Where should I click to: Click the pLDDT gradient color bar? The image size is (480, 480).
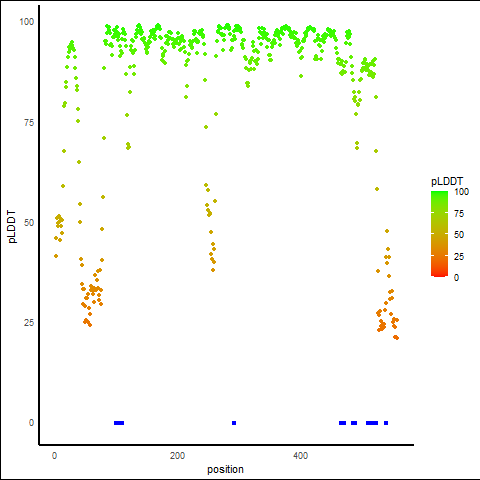coord(439,234)
